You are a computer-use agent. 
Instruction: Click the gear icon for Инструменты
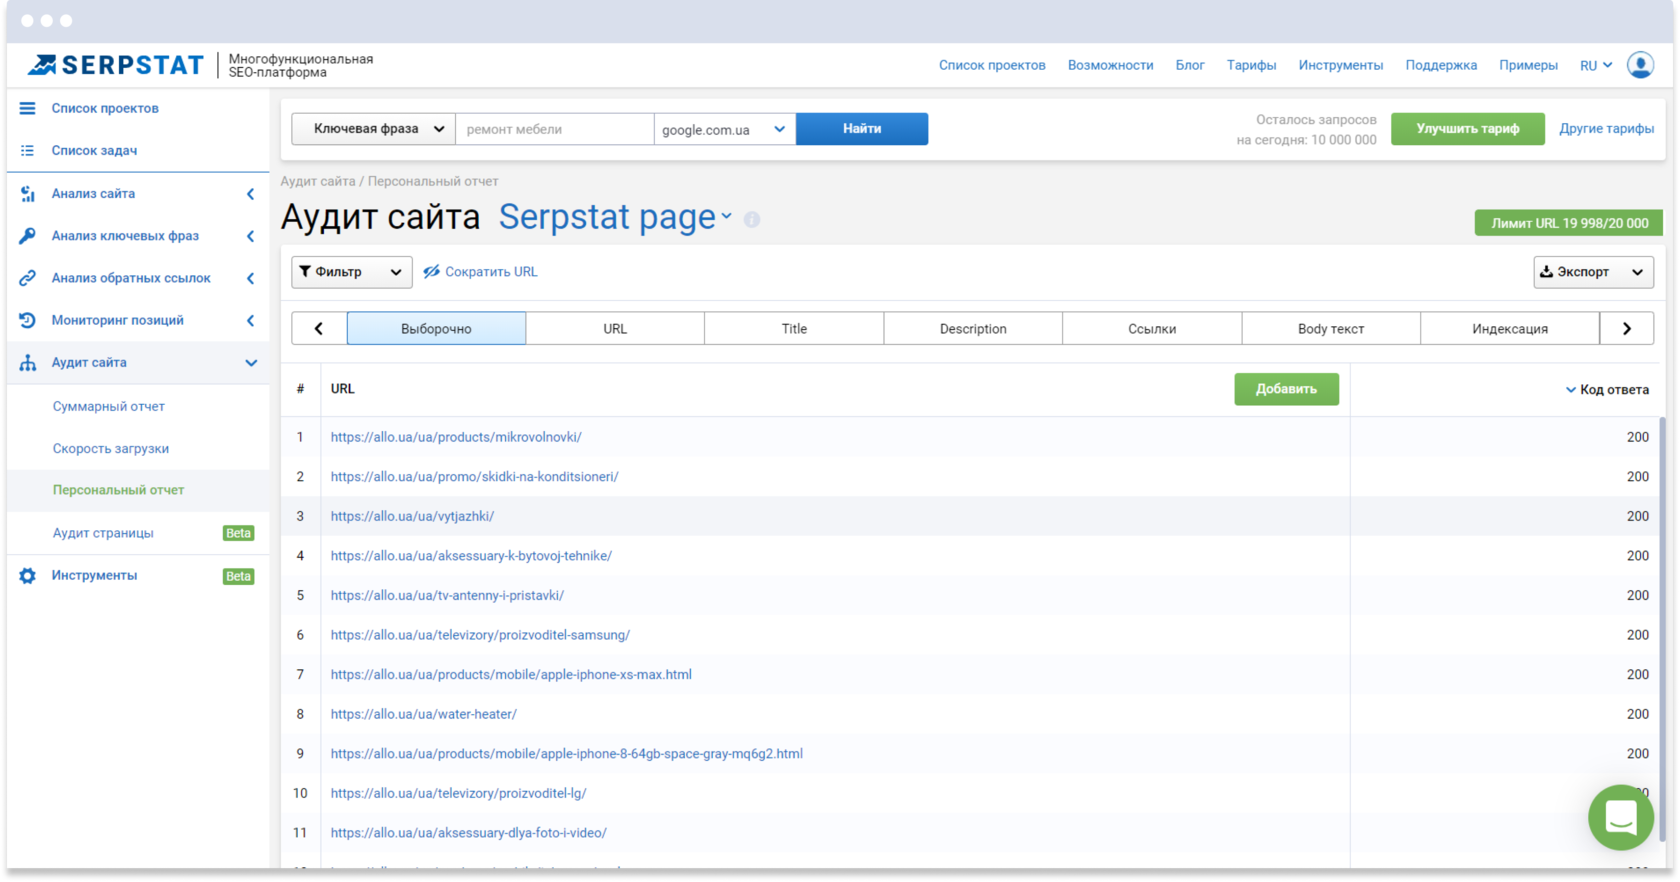point(28,576)
